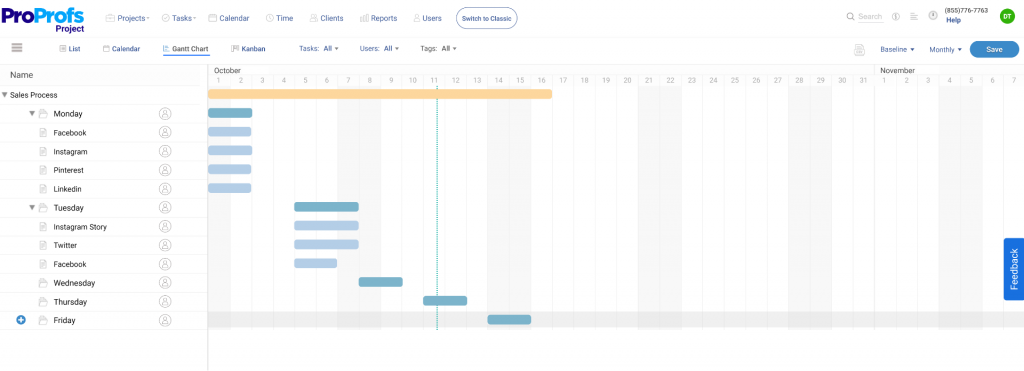Click assignee icon for Thursday row
Screen dimensions: 1024x371
(x=165, y=302)
